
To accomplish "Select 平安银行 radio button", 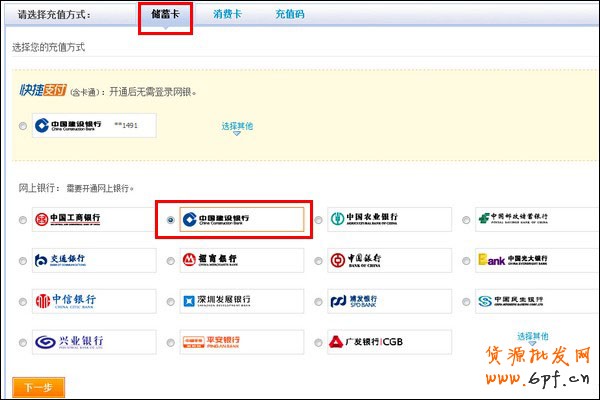I will 171,343.
